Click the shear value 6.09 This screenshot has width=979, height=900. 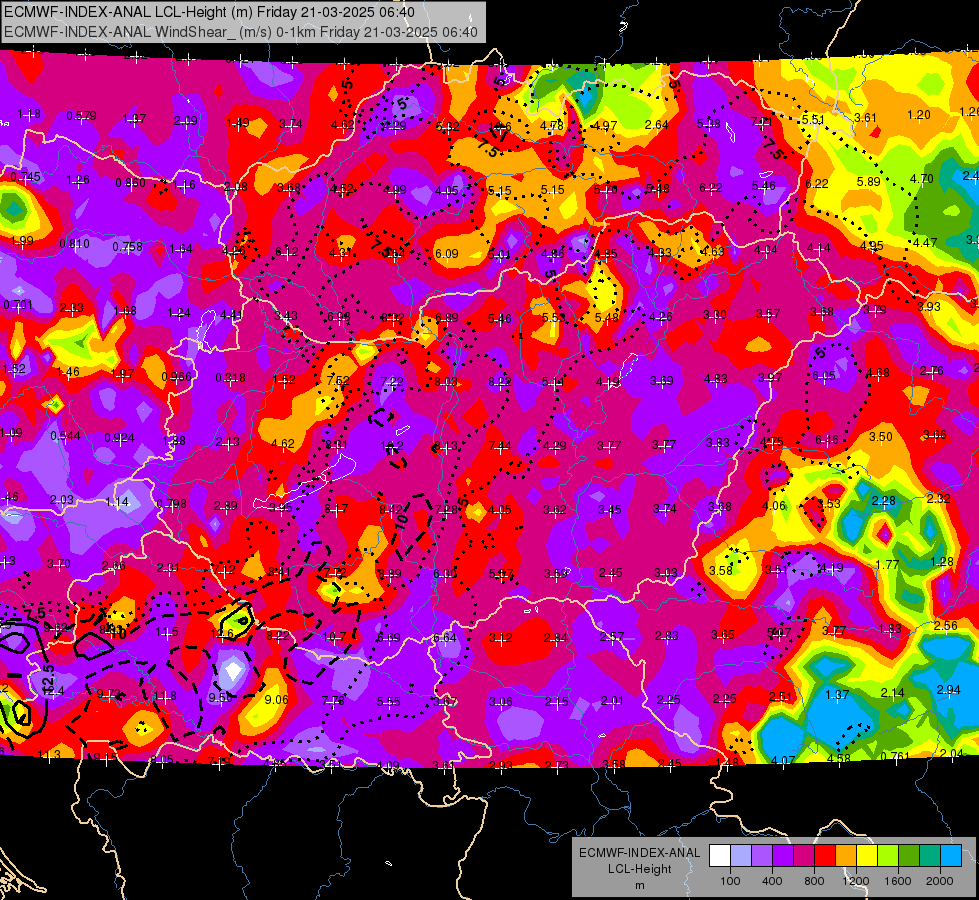446,254
